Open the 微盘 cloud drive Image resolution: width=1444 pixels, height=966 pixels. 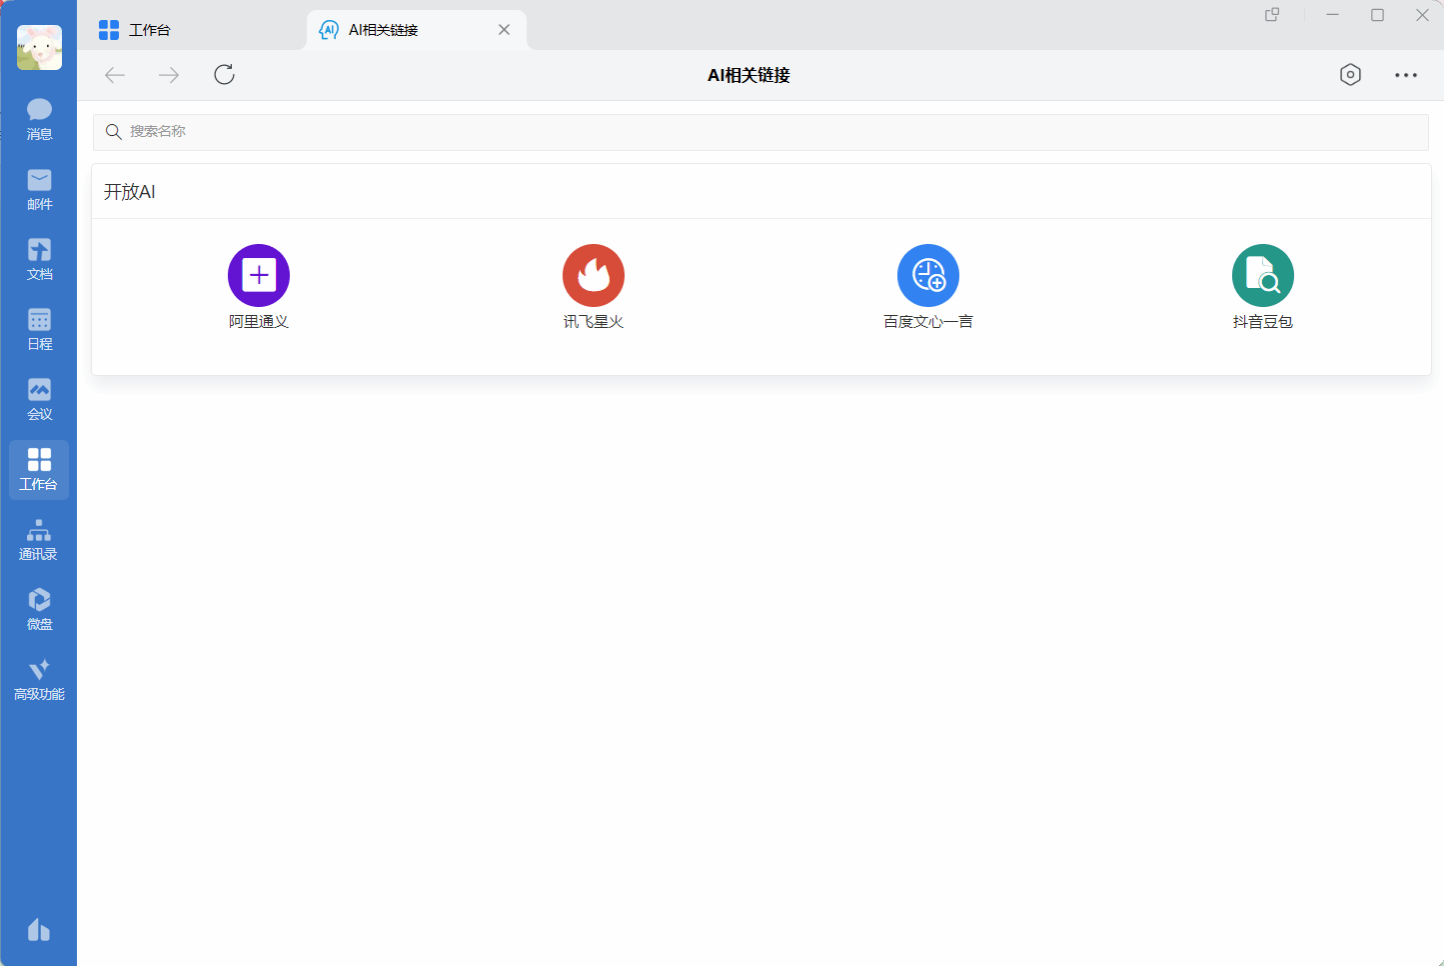click(x=39, y=609)
